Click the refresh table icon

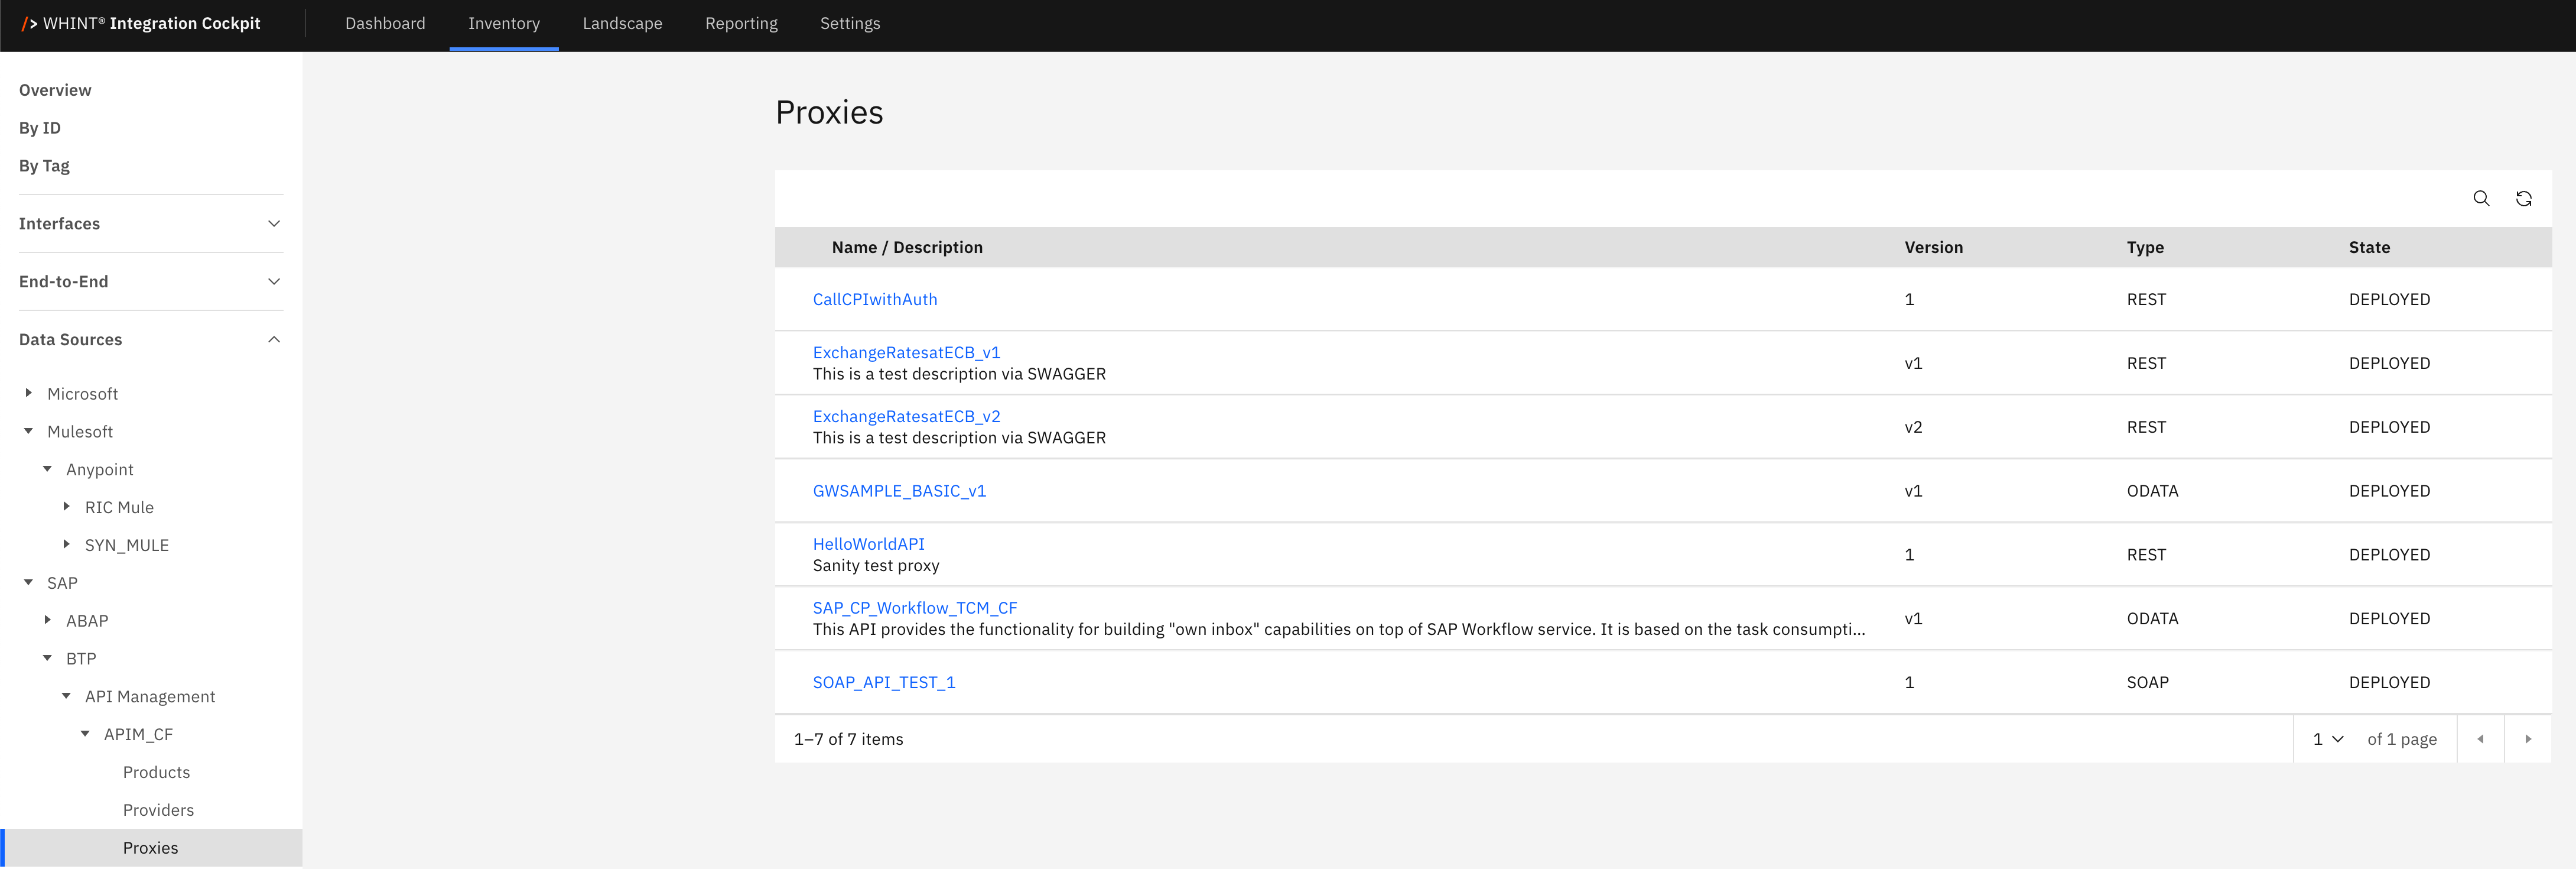(x=2523, y=198)
